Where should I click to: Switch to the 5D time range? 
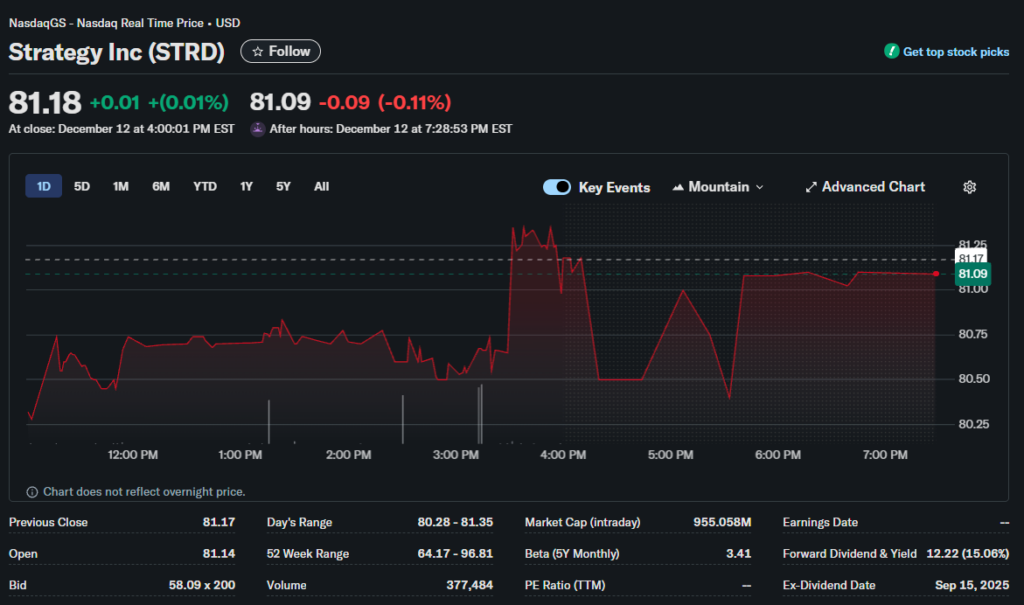tap(82, 186)
